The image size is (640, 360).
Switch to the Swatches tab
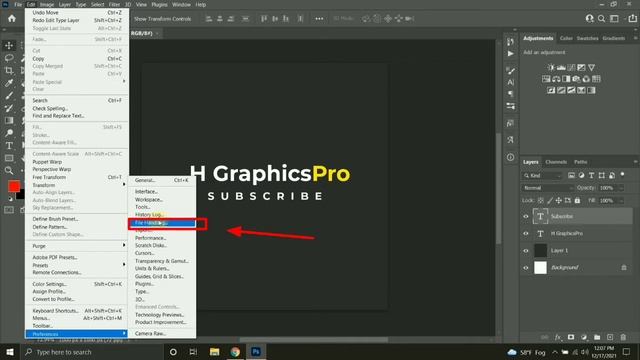pos(587,38)
